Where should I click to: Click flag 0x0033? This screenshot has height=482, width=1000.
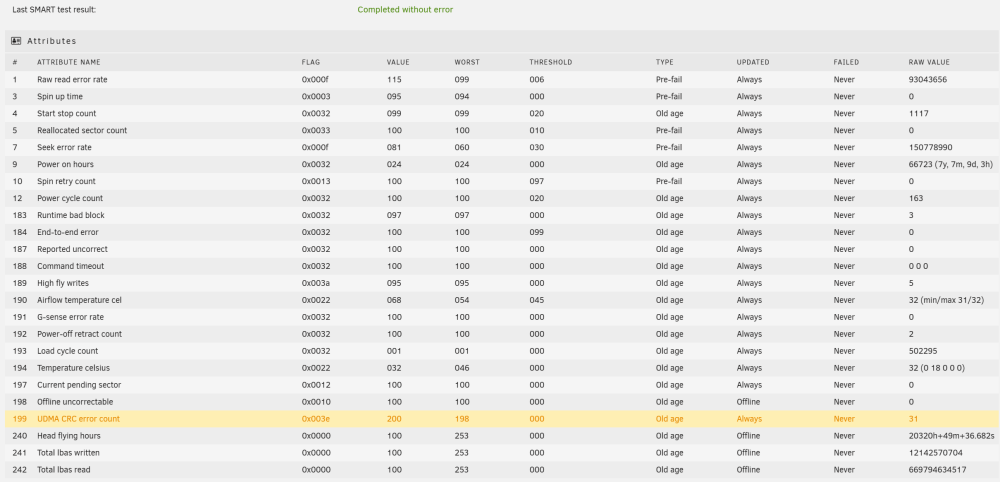click(316, 130)
